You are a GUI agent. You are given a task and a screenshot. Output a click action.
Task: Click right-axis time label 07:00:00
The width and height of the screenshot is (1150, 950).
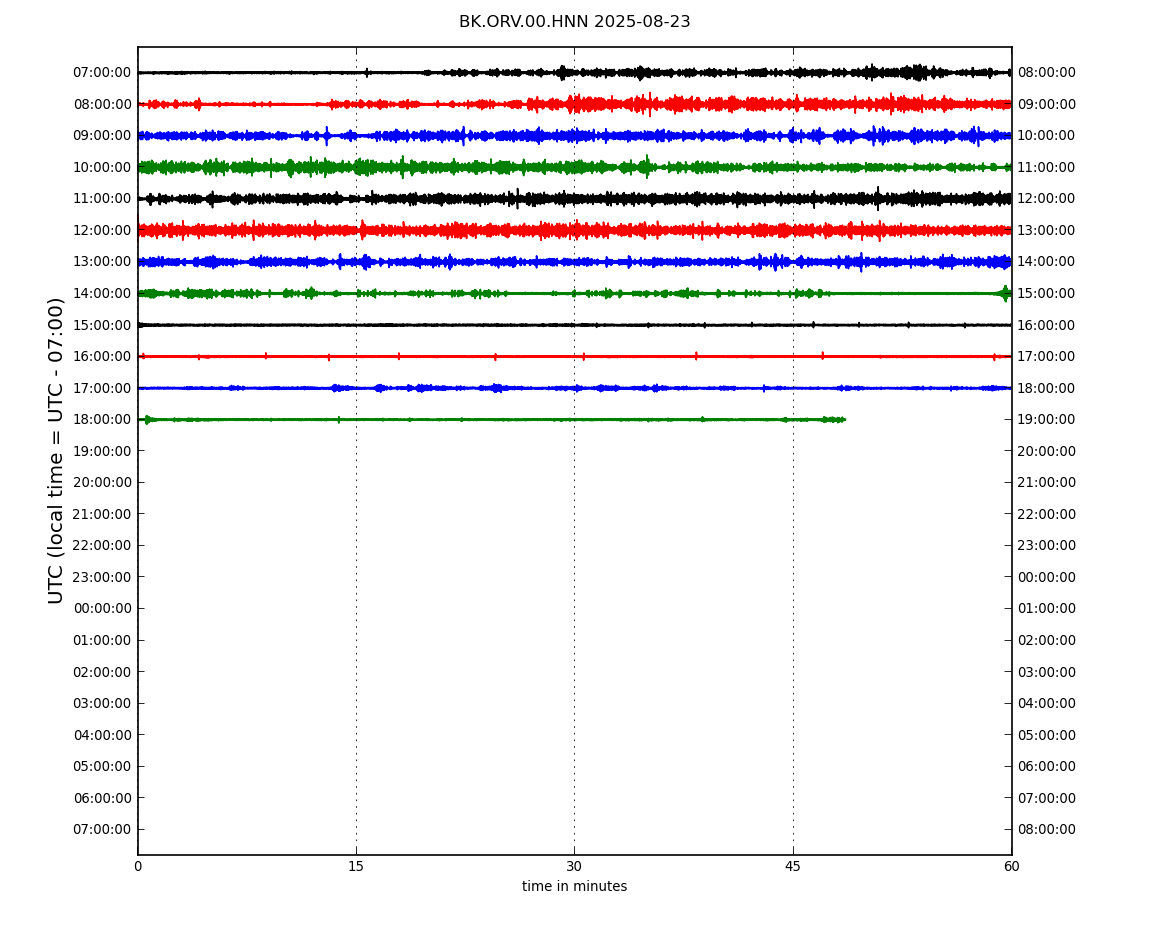coord(1047,798)
